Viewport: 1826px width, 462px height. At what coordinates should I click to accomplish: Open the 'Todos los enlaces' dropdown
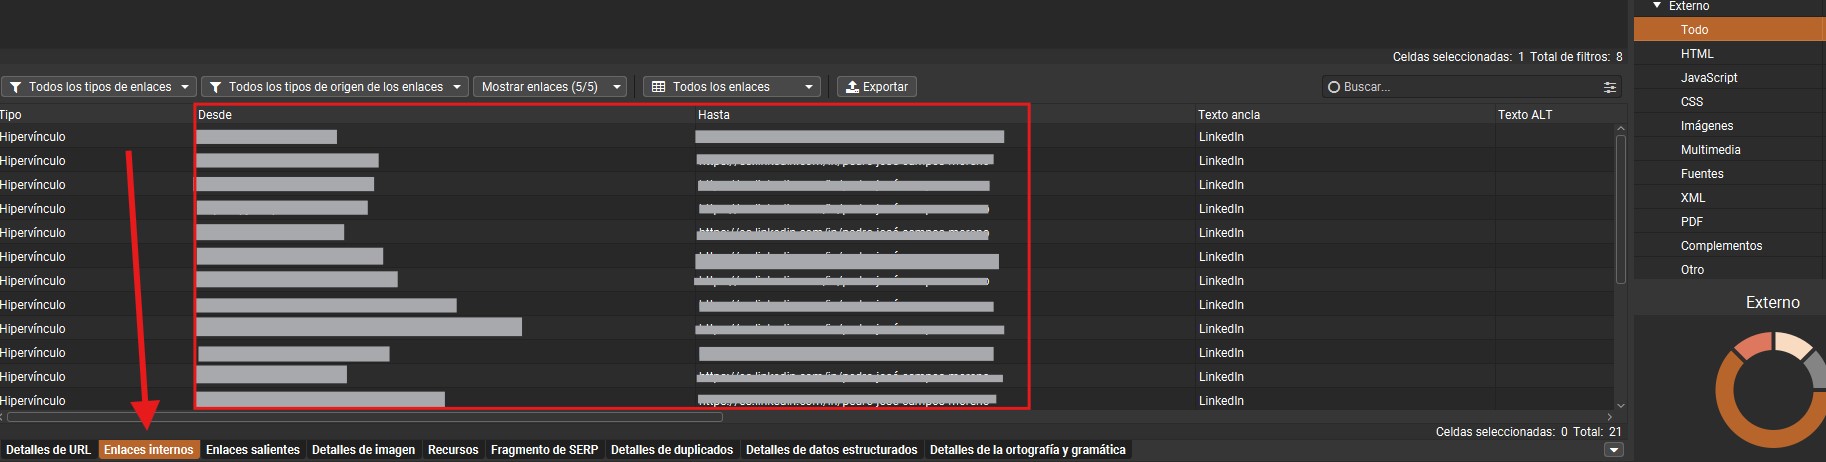tap(732, 87)
